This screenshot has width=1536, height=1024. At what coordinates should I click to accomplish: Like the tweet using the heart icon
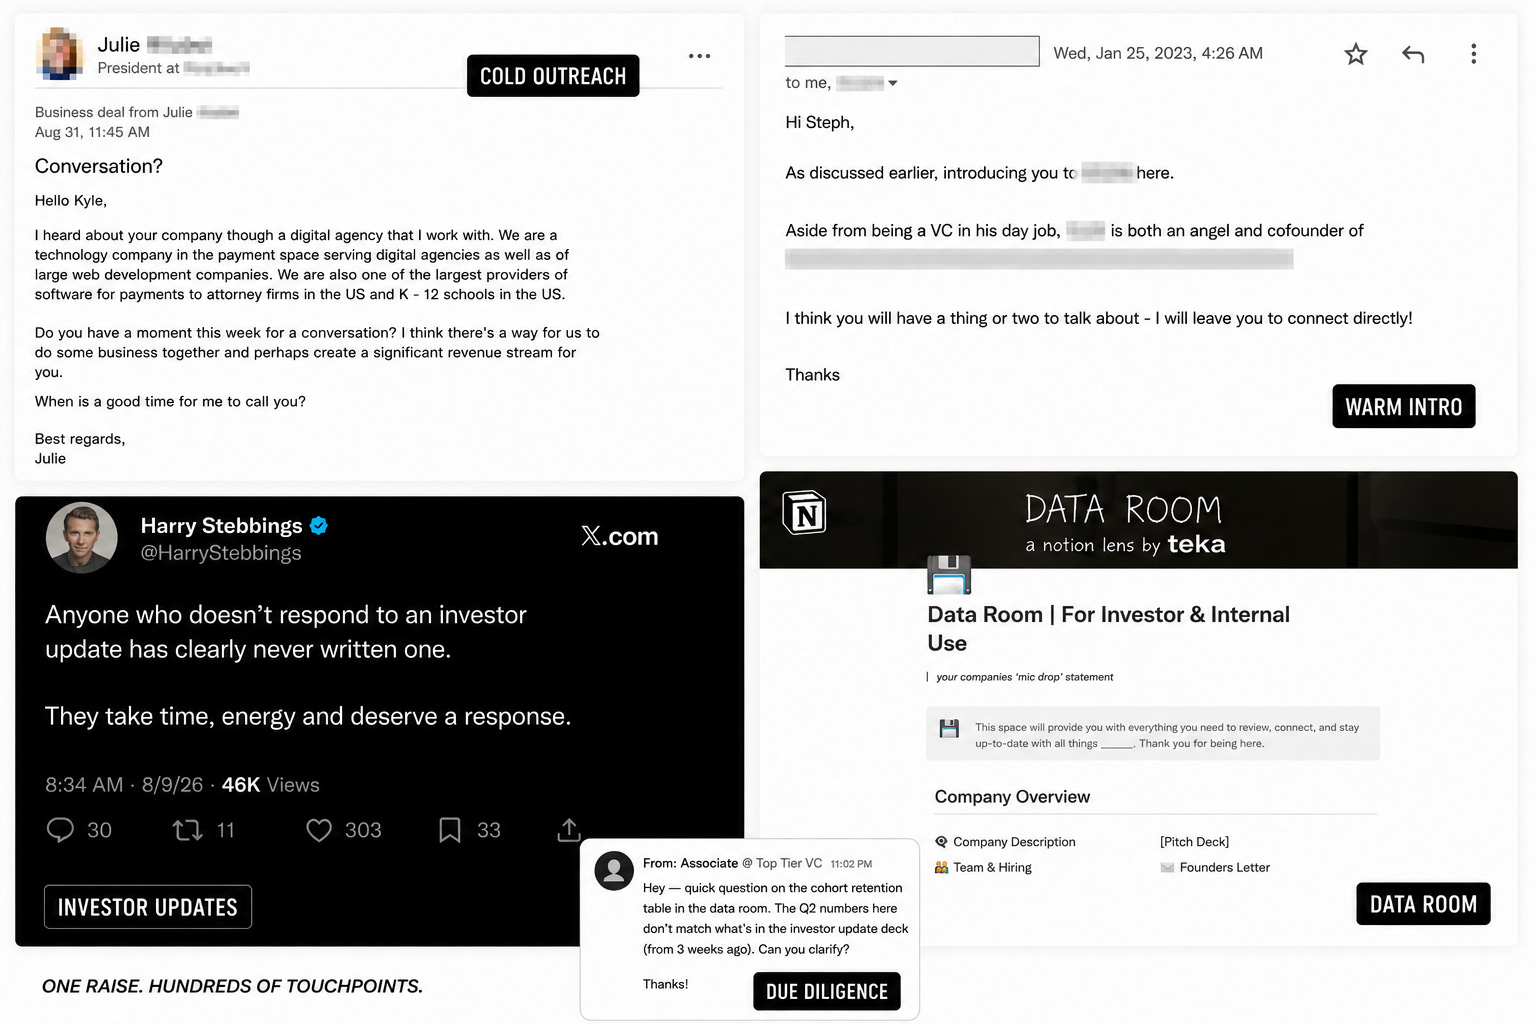pos(319,830)
